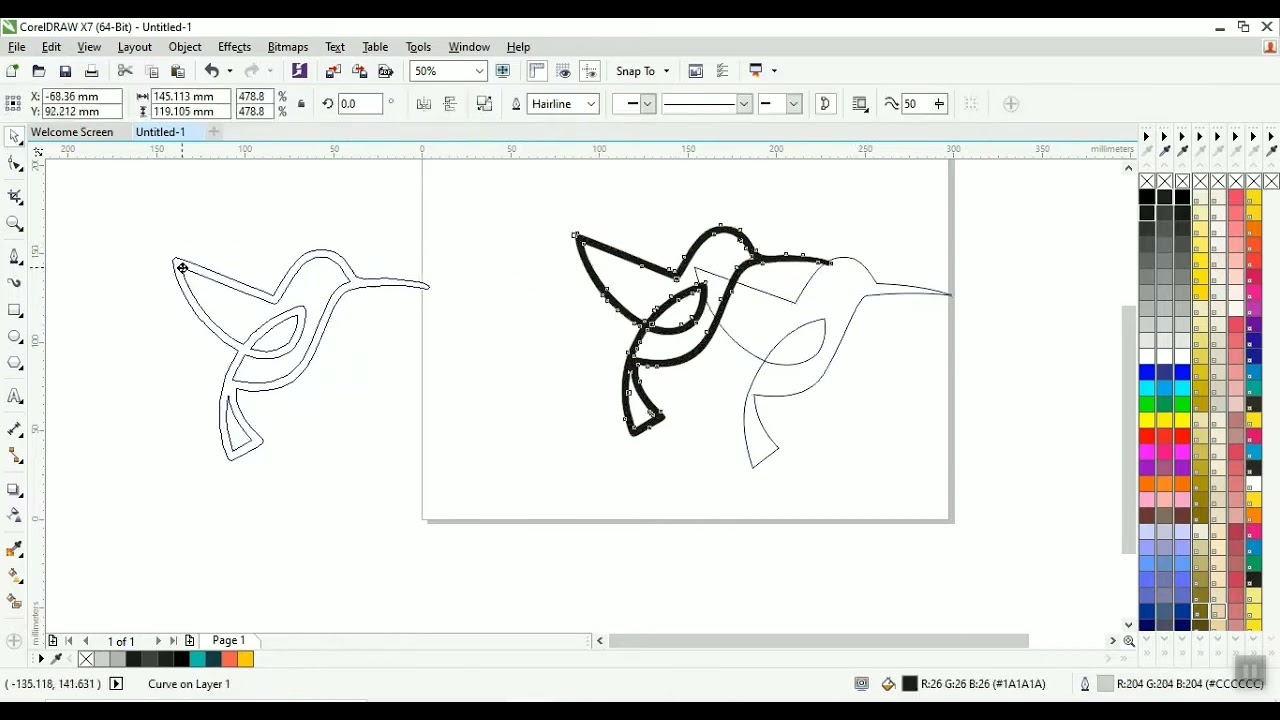The width and height of the screenshot is (1280, 720).
Task: Add new document tab plus button
Action: tap(213, 132)
